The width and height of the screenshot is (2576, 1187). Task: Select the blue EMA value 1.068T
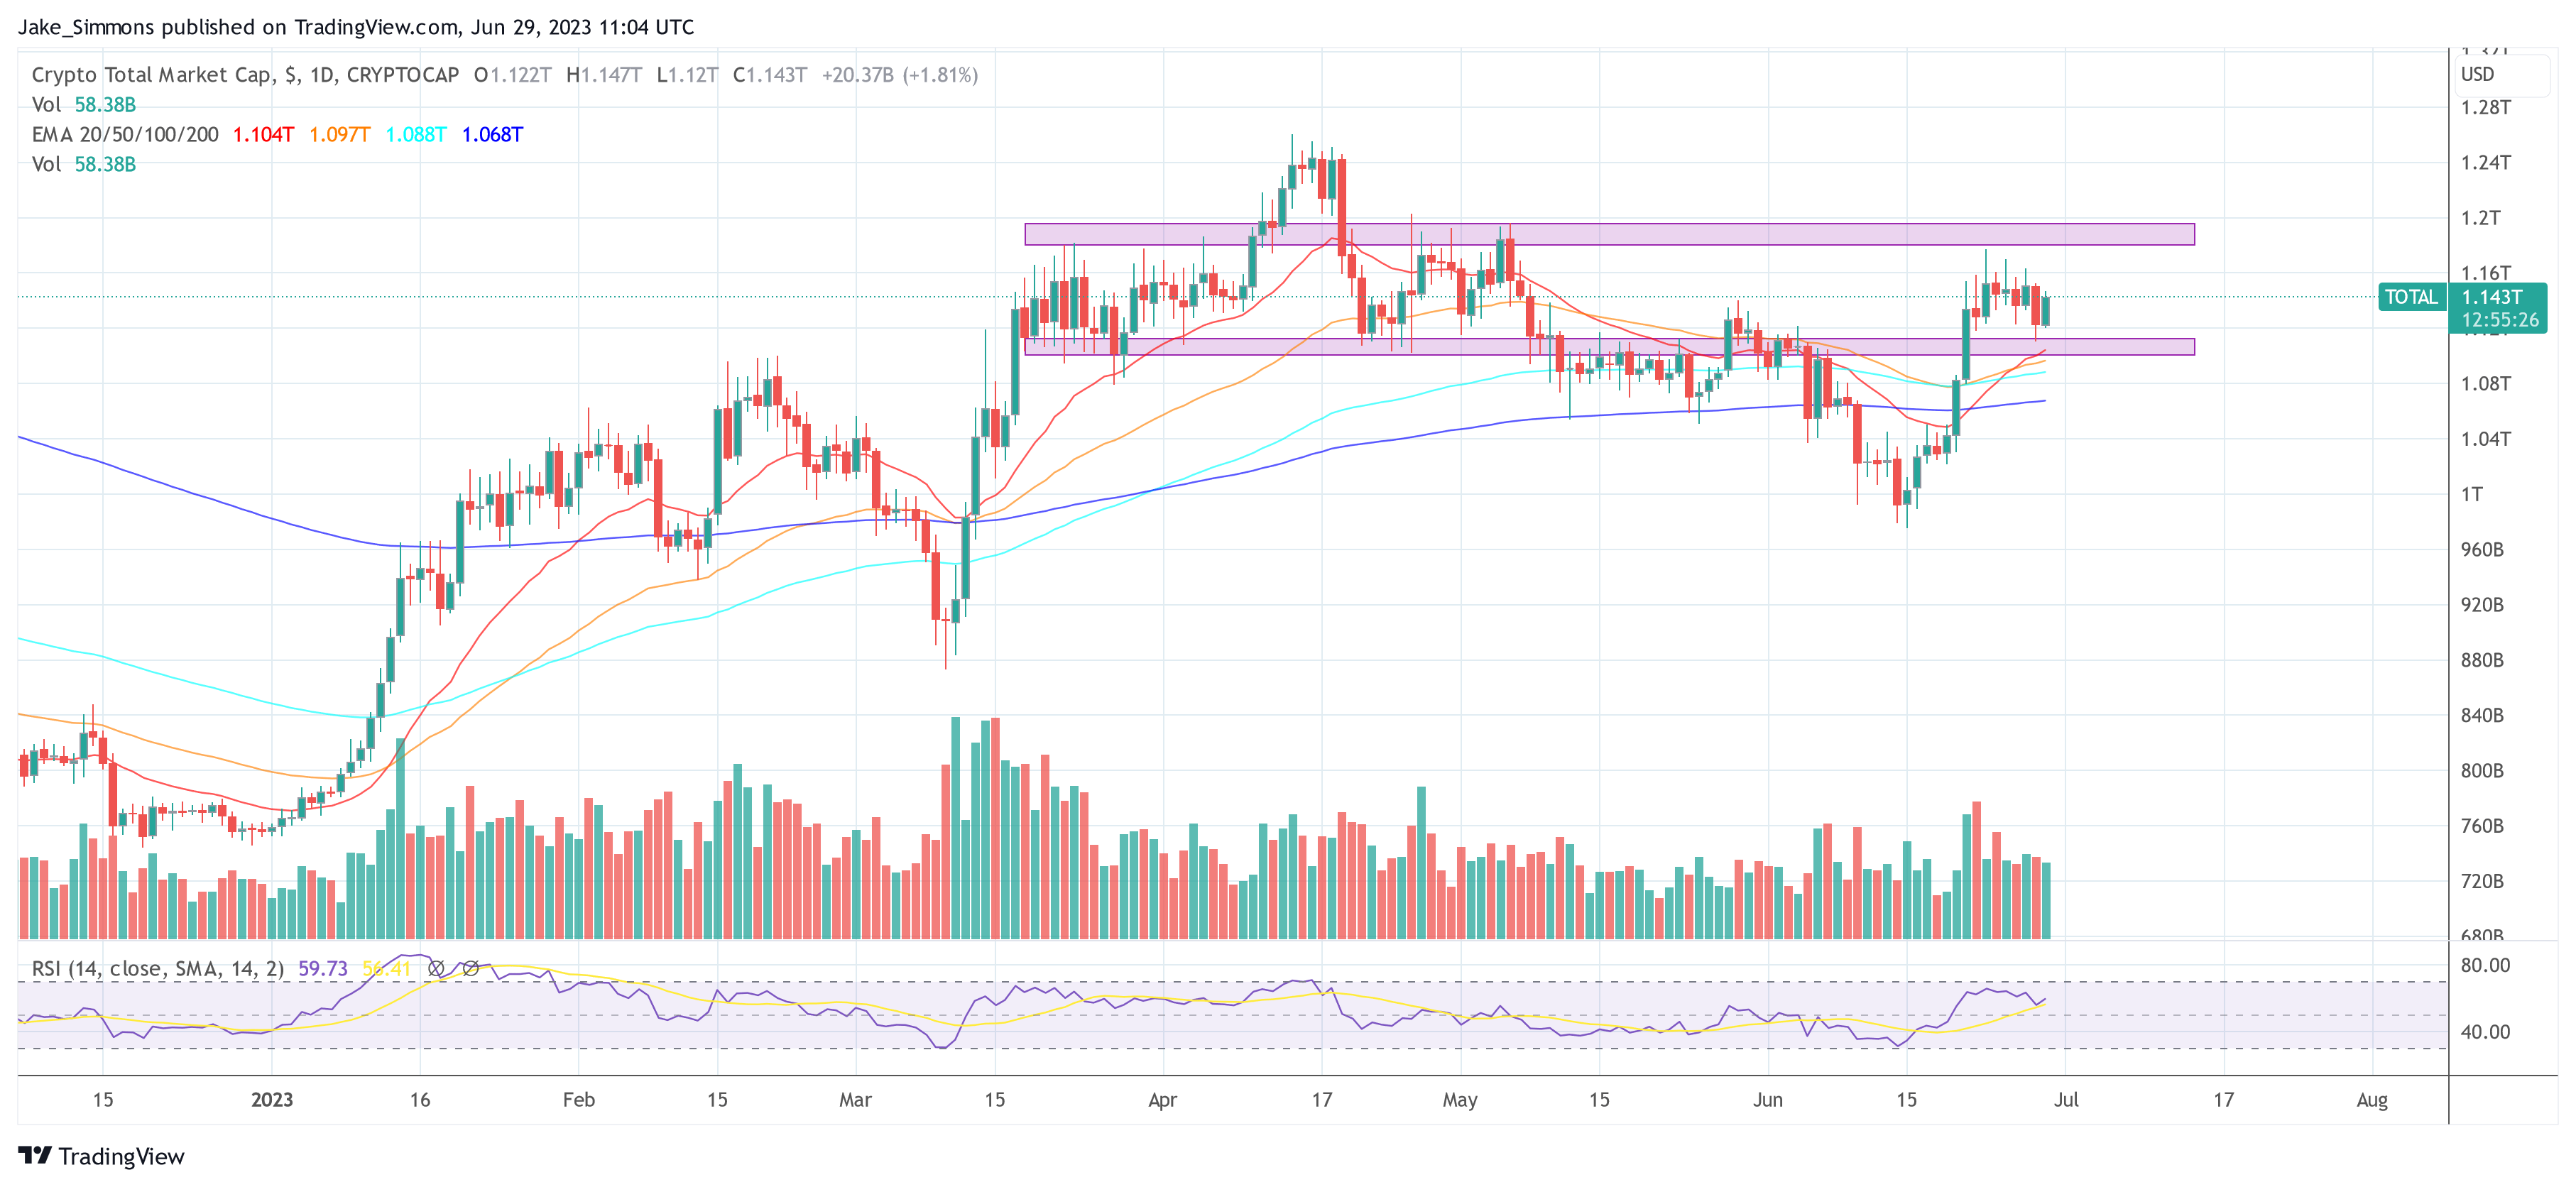(492, 134)
